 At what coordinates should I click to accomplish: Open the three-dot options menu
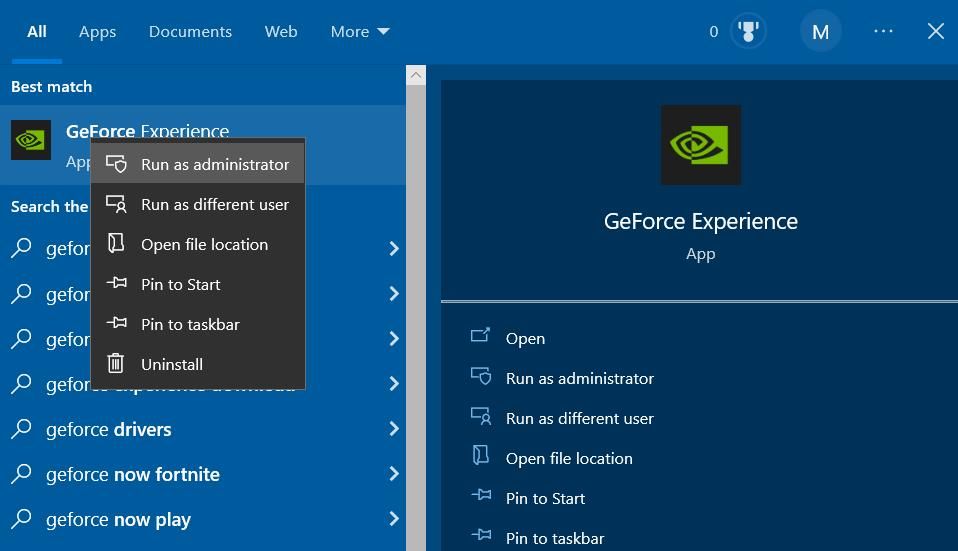(883, 31)
